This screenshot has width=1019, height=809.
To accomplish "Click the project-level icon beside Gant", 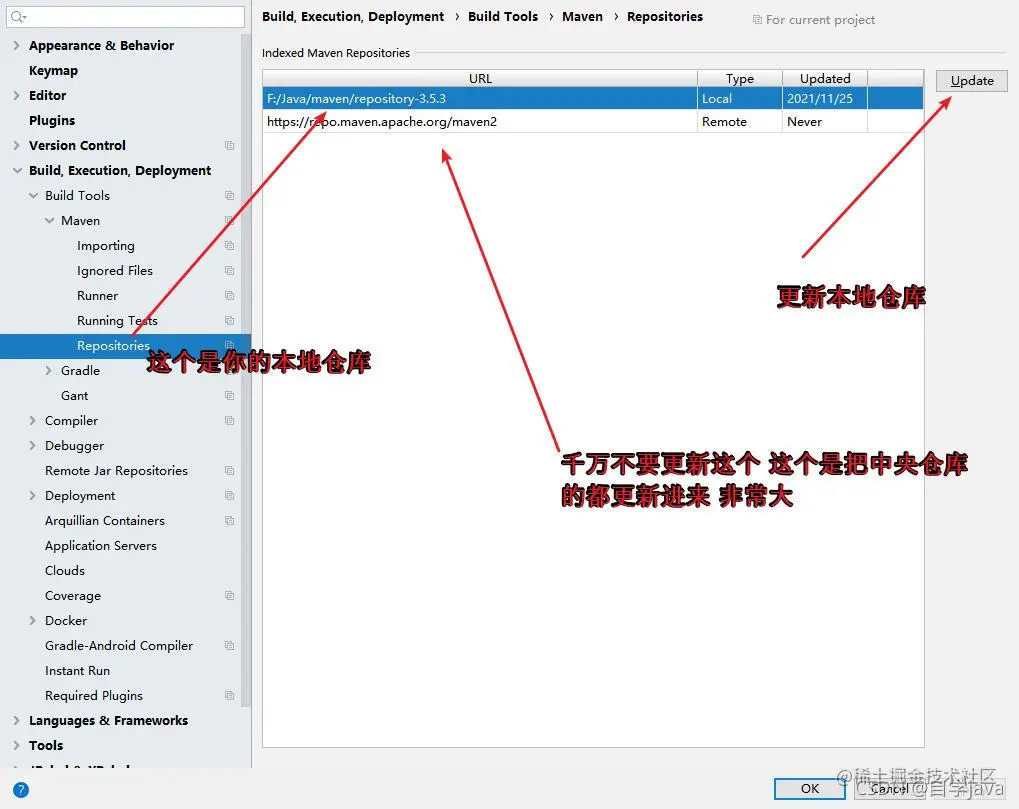I will pyautogui.click(x=229, y=396).
